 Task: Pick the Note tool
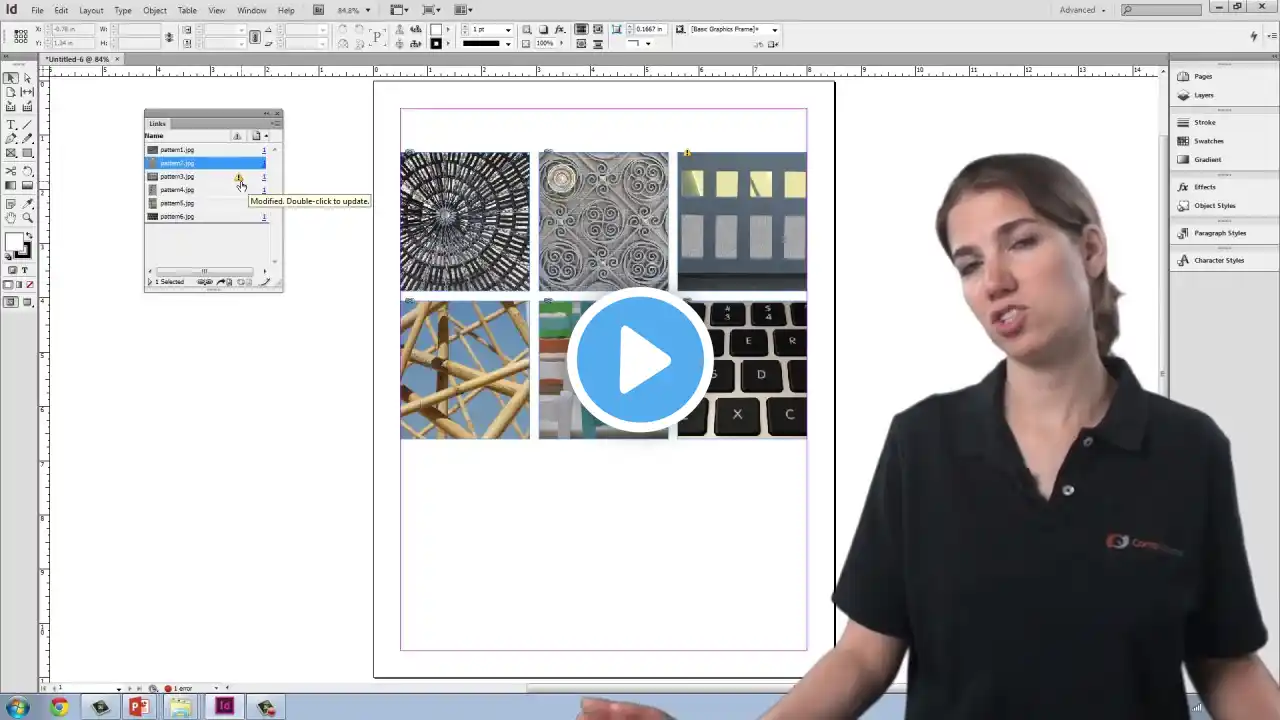coord(11,203)
